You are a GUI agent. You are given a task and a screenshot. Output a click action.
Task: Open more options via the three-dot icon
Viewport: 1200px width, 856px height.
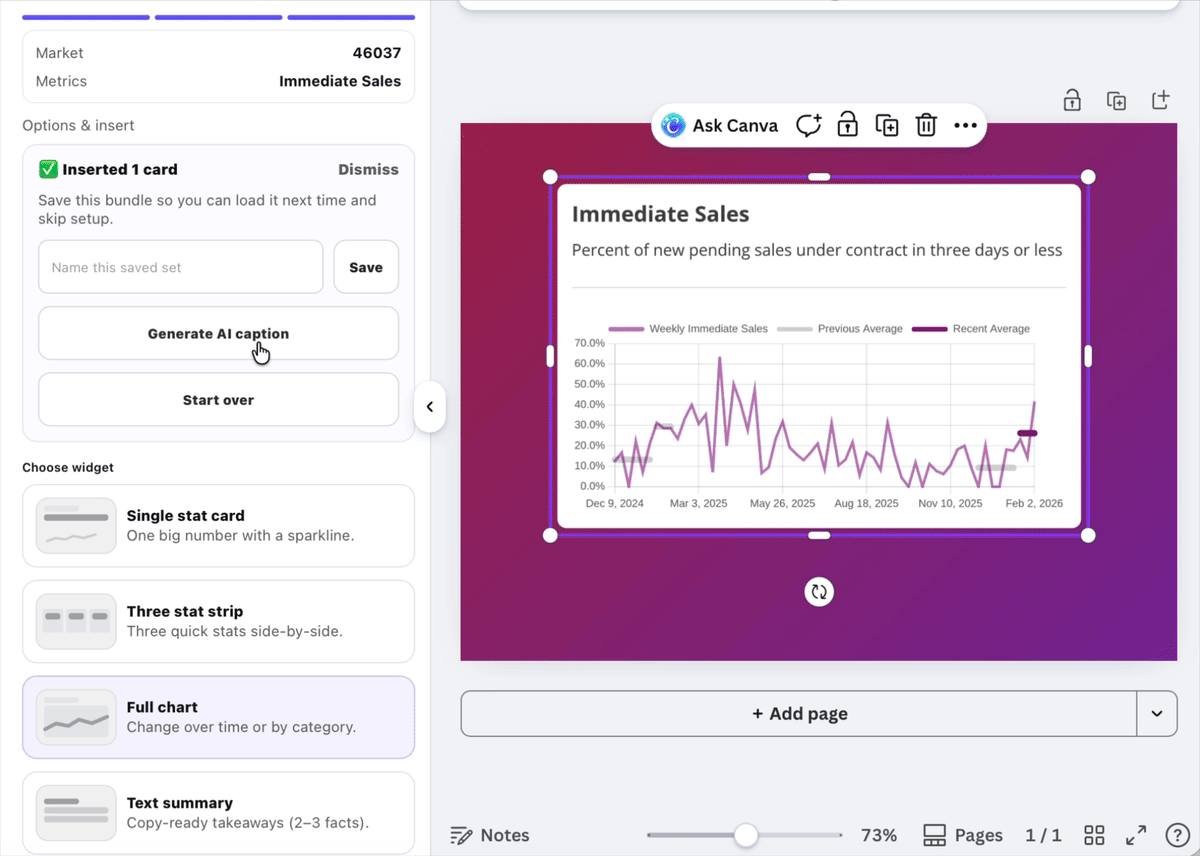click(x=965, y=125)
